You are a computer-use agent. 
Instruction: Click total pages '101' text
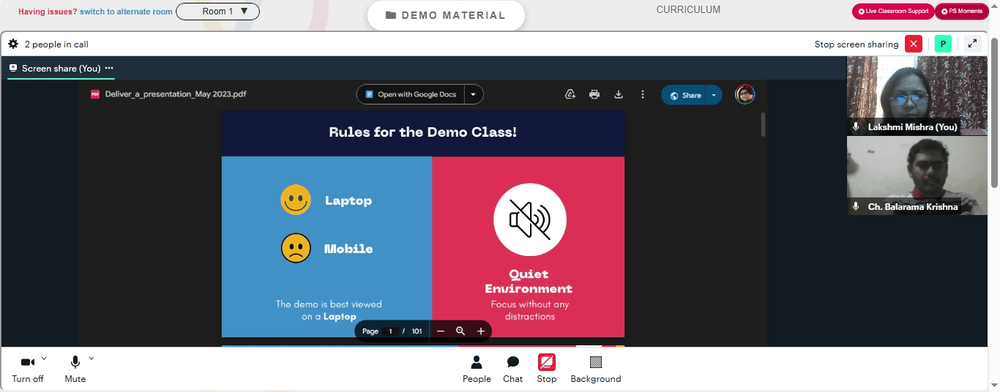pos(416,331)
